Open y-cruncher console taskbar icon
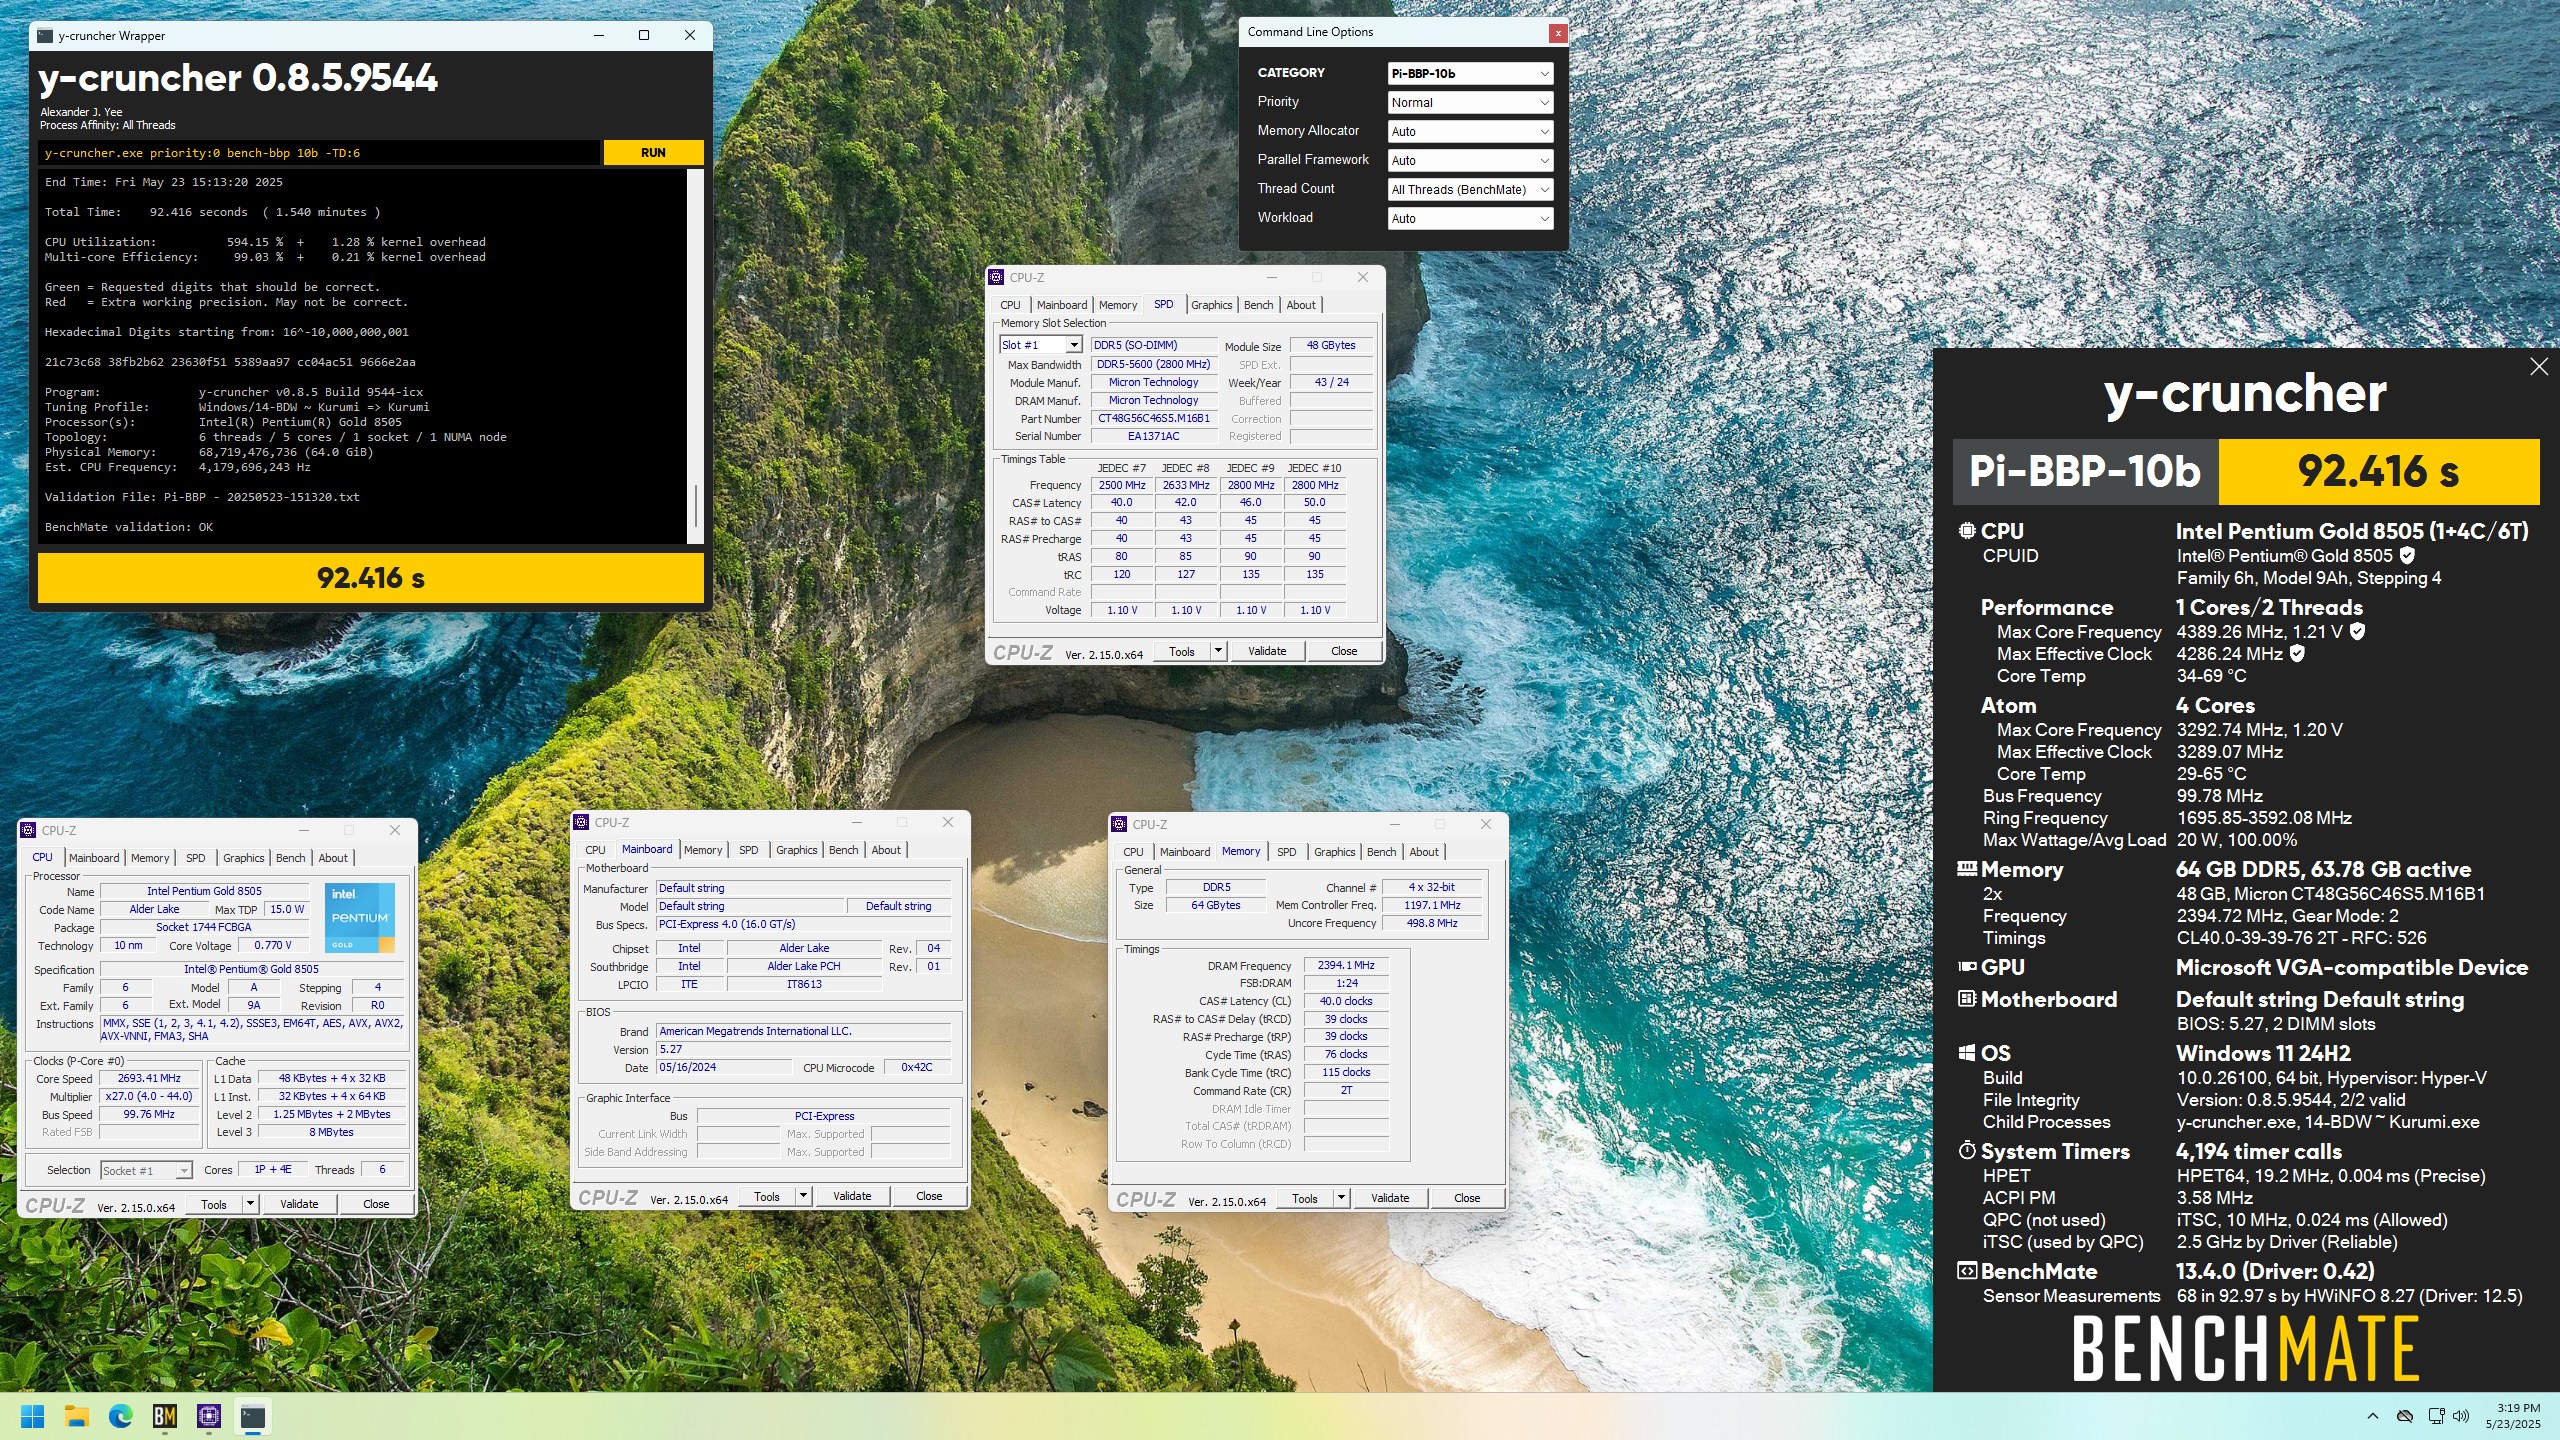The height and width of the screenshot is (1440, 2560). (x=253, y=1416)
